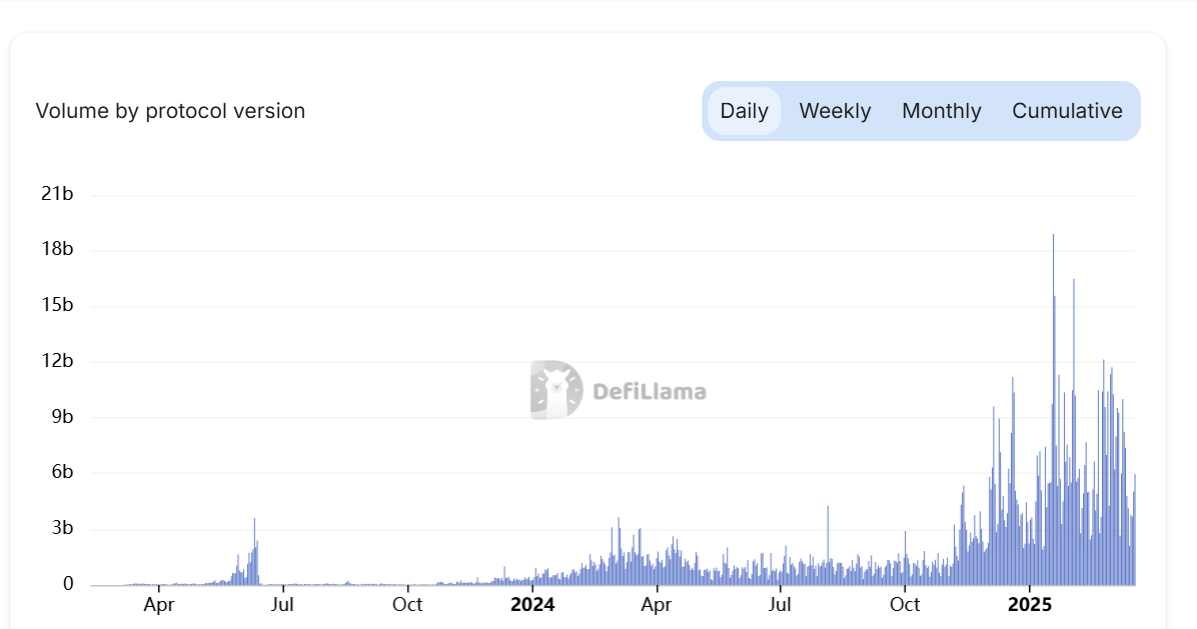
Task: Click the 12b y-axis label
Action: [x=57, y=361]
